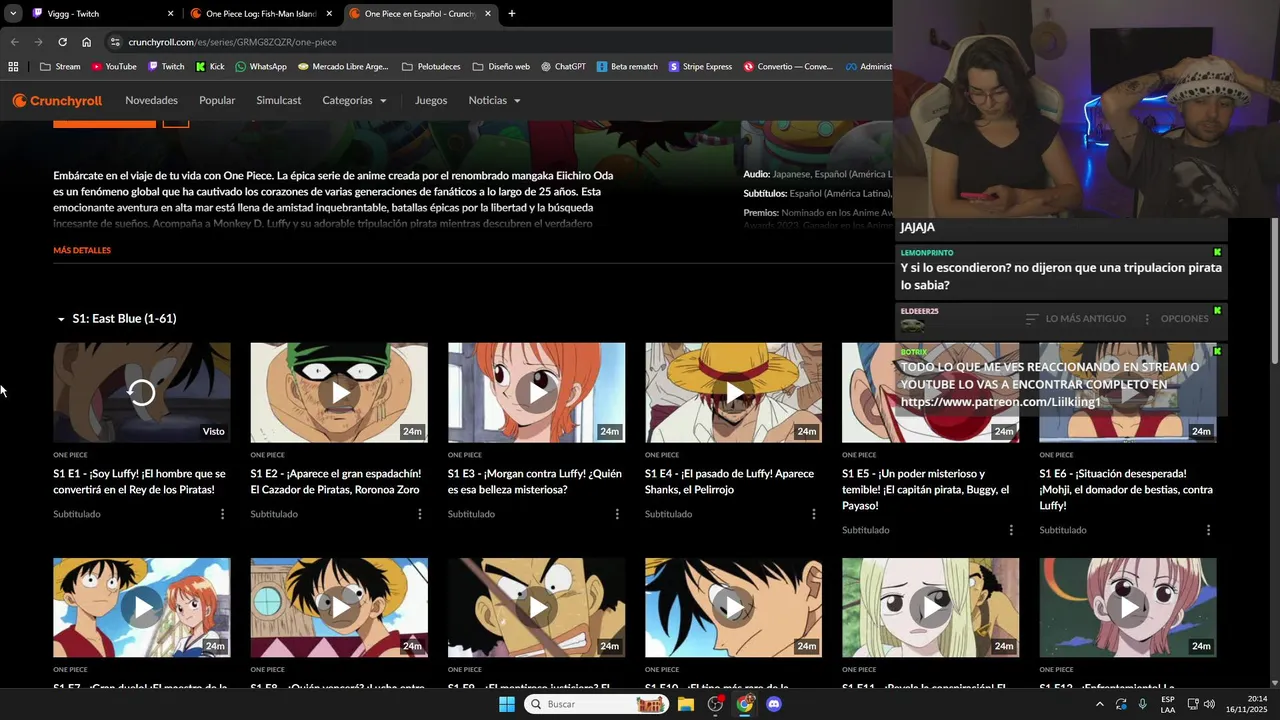Play S1 E3 Morgan contra Luffy episode
The height and width of the screenshot is (720, 1280).
coord(536,392)
